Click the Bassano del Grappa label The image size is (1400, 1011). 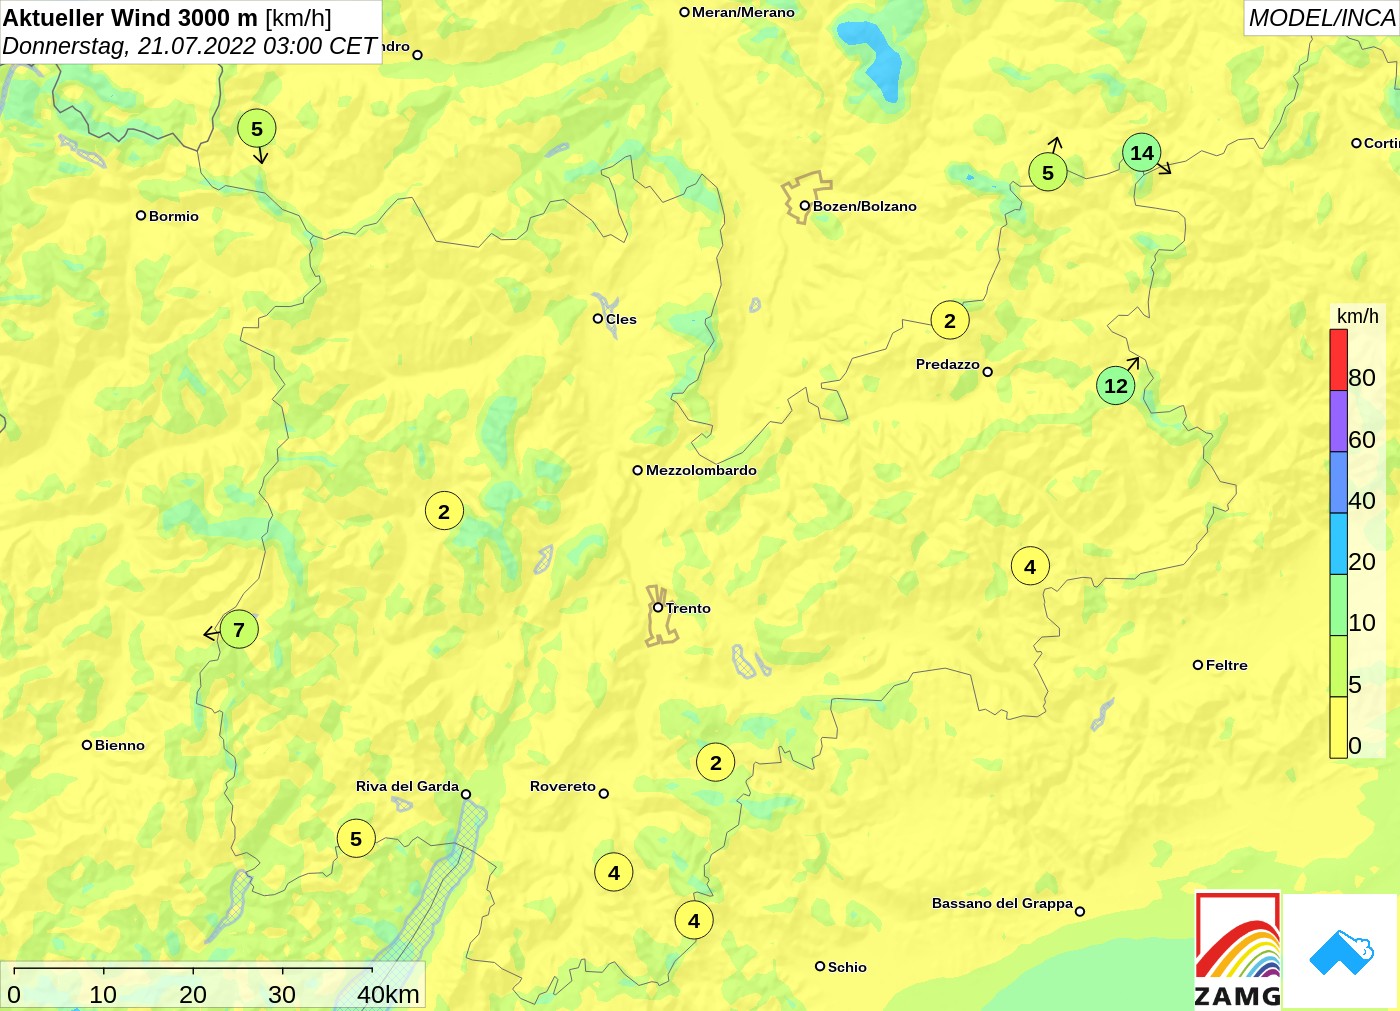point(1002,904)
